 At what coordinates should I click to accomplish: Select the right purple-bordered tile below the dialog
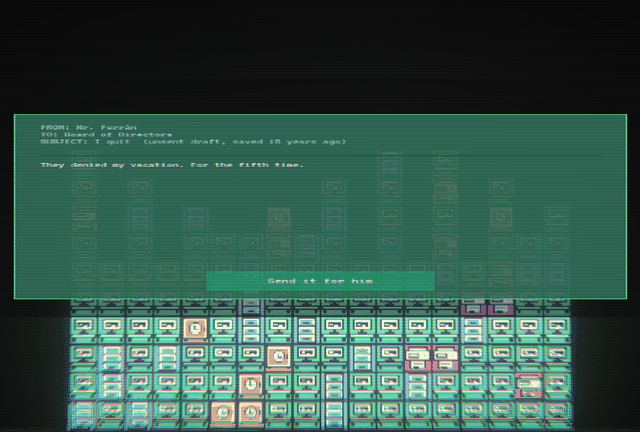(x=501, y=307)
